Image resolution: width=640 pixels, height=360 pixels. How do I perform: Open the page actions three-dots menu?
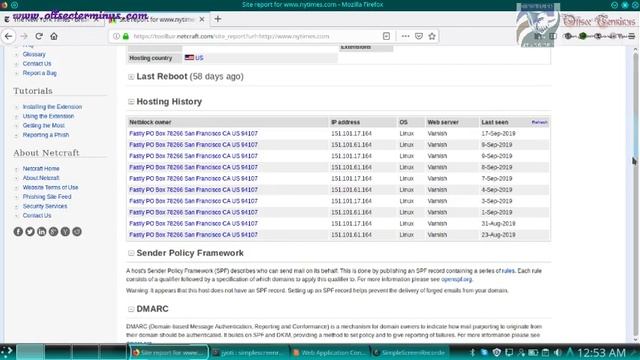coord(405,36)
